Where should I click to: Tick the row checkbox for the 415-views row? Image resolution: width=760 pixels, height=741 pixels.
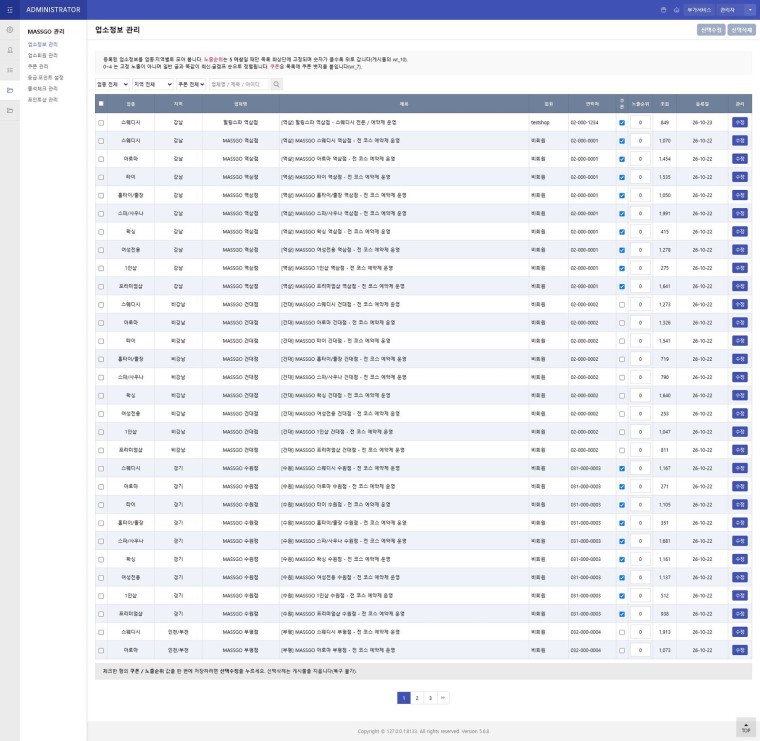click(101, 232)
